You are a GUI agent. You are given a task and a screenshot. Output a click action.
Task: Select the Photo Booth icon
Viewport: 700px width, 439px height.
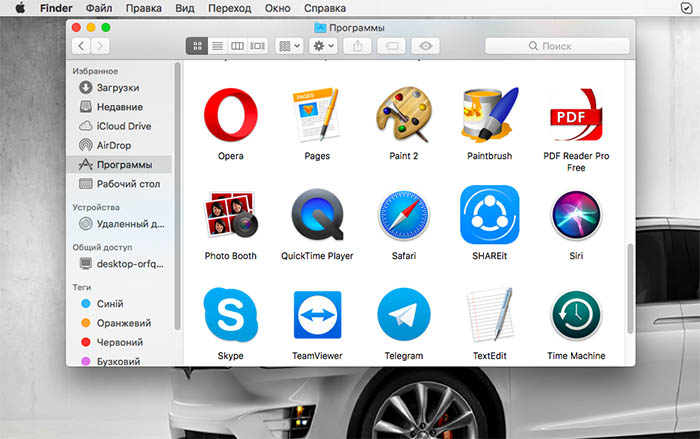point(231,215)
